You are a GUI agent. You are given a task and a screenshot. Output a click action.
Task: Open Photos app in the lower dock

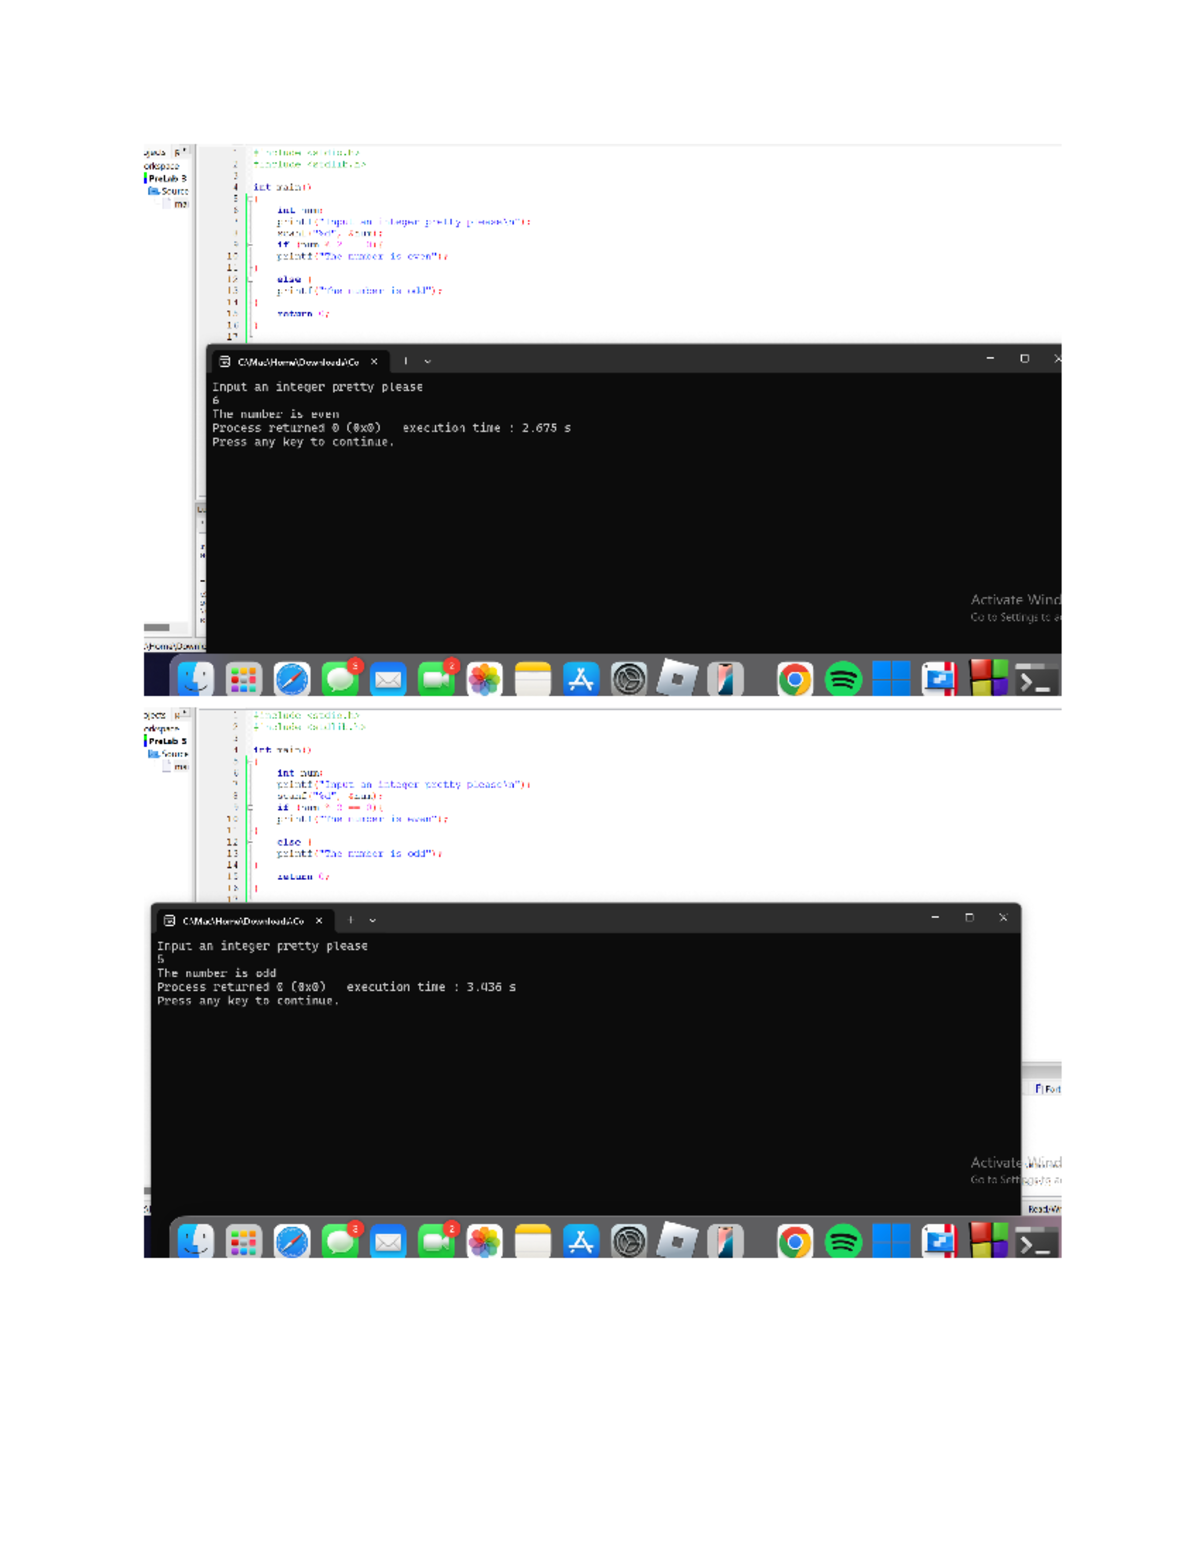[484, 1242]
